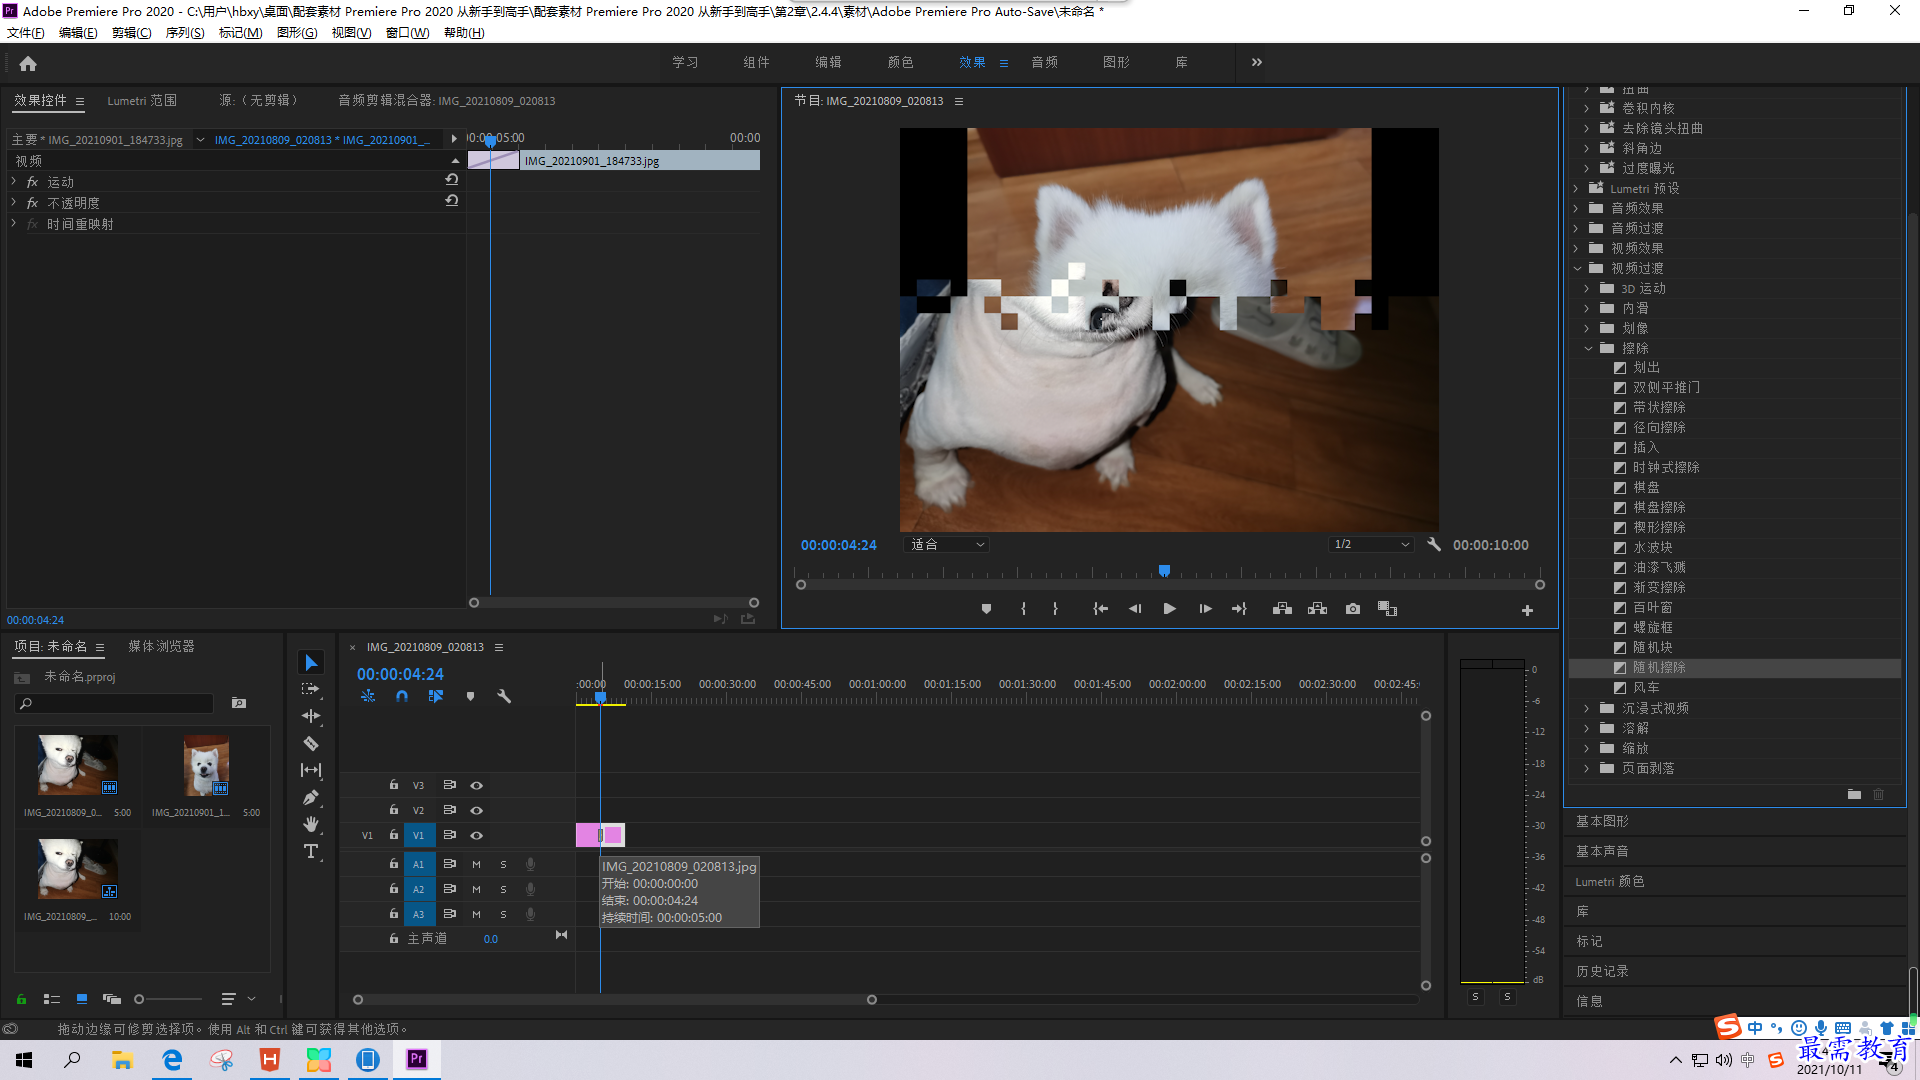Collapse the 视频过渡 folder
This screenshot has height=1080, width=1920.
(x=1577, y=268)
